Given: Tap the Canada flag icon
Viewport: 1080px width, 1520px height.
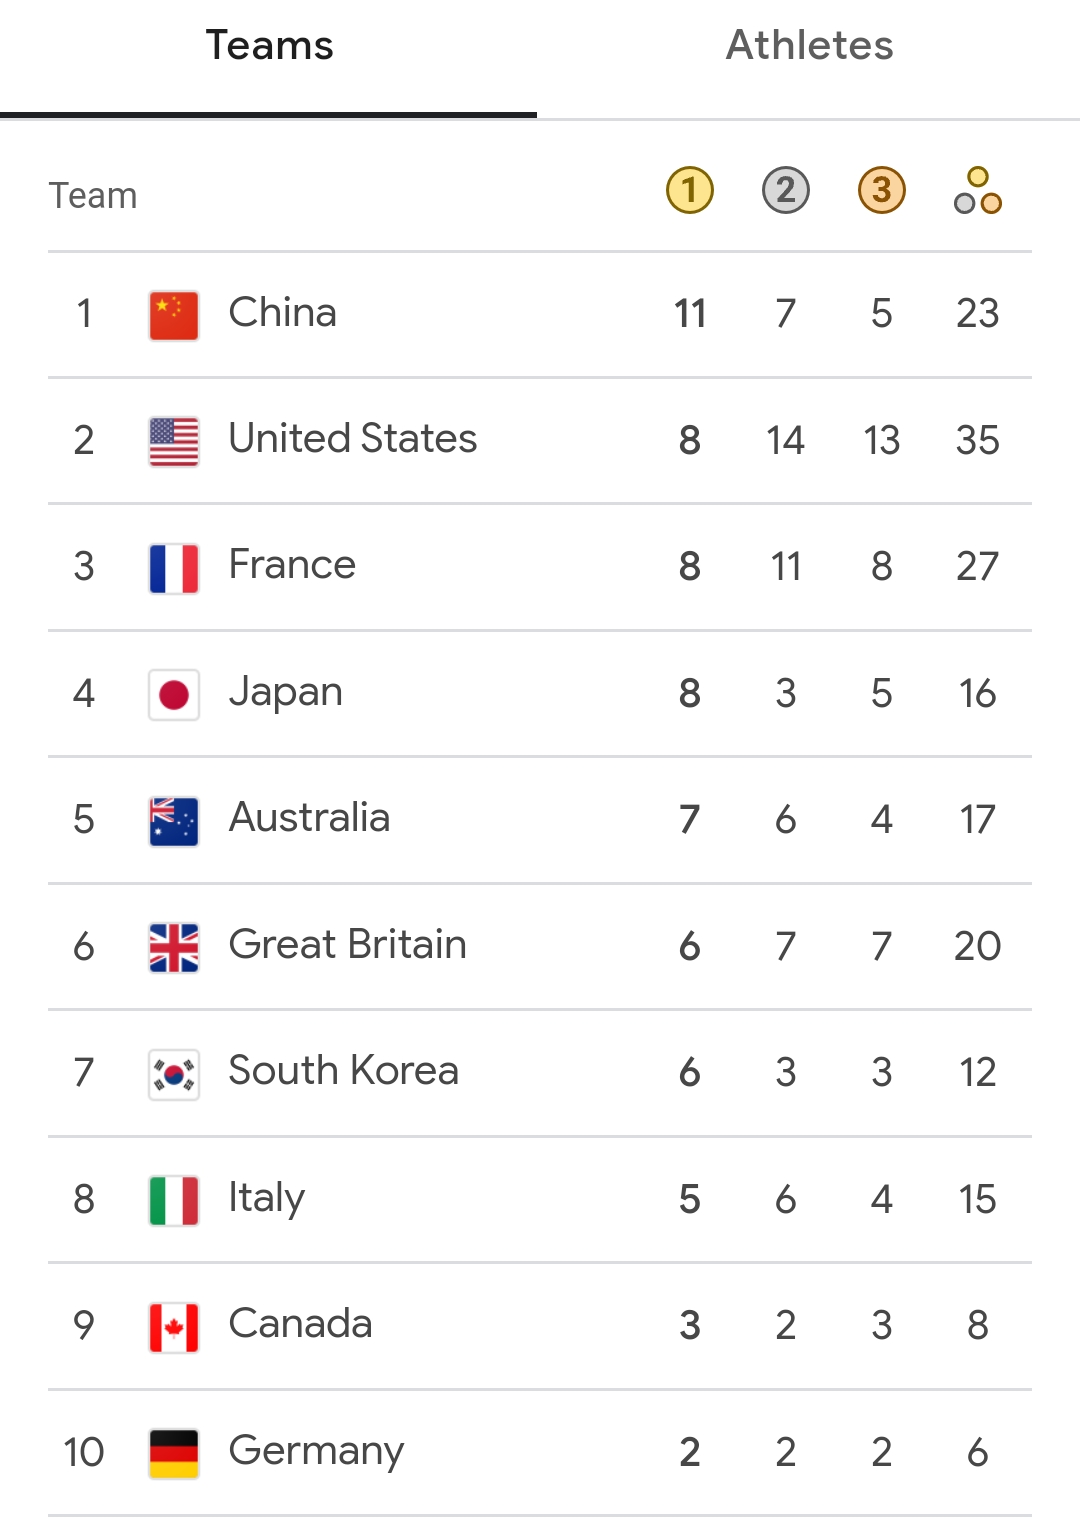Looking at the screenshot, I should point(174,1327).
